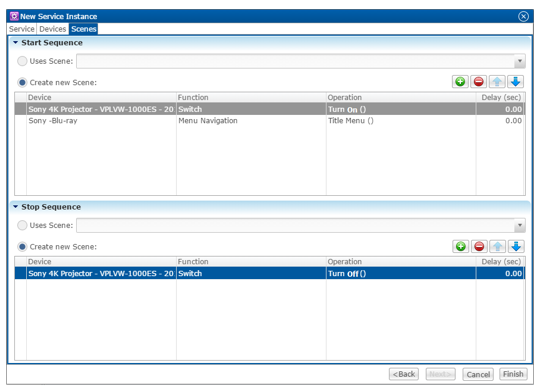The image size is (539, 391).
Task: Collapse the Start Sequence section
Action: tap(15, 43)
